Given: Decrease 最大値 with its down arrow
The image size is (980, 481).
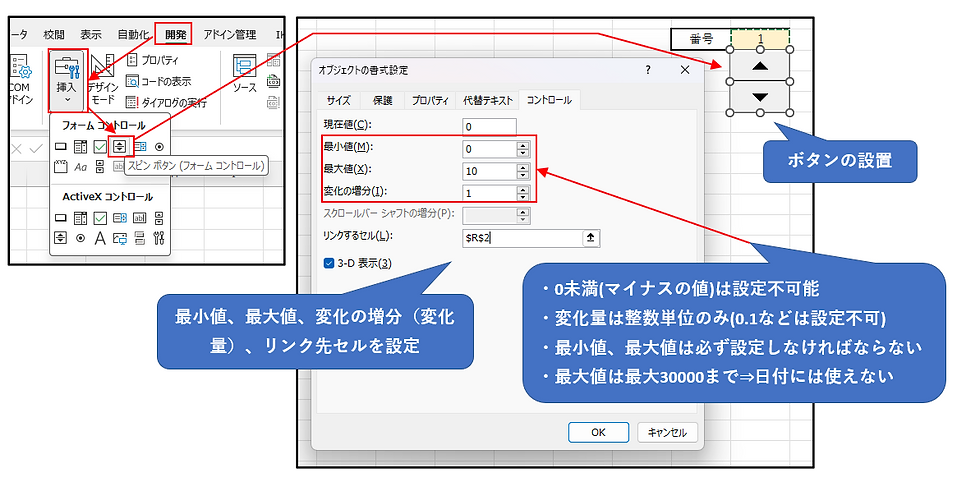Looking at the screenshot, I should click(524, 175).
